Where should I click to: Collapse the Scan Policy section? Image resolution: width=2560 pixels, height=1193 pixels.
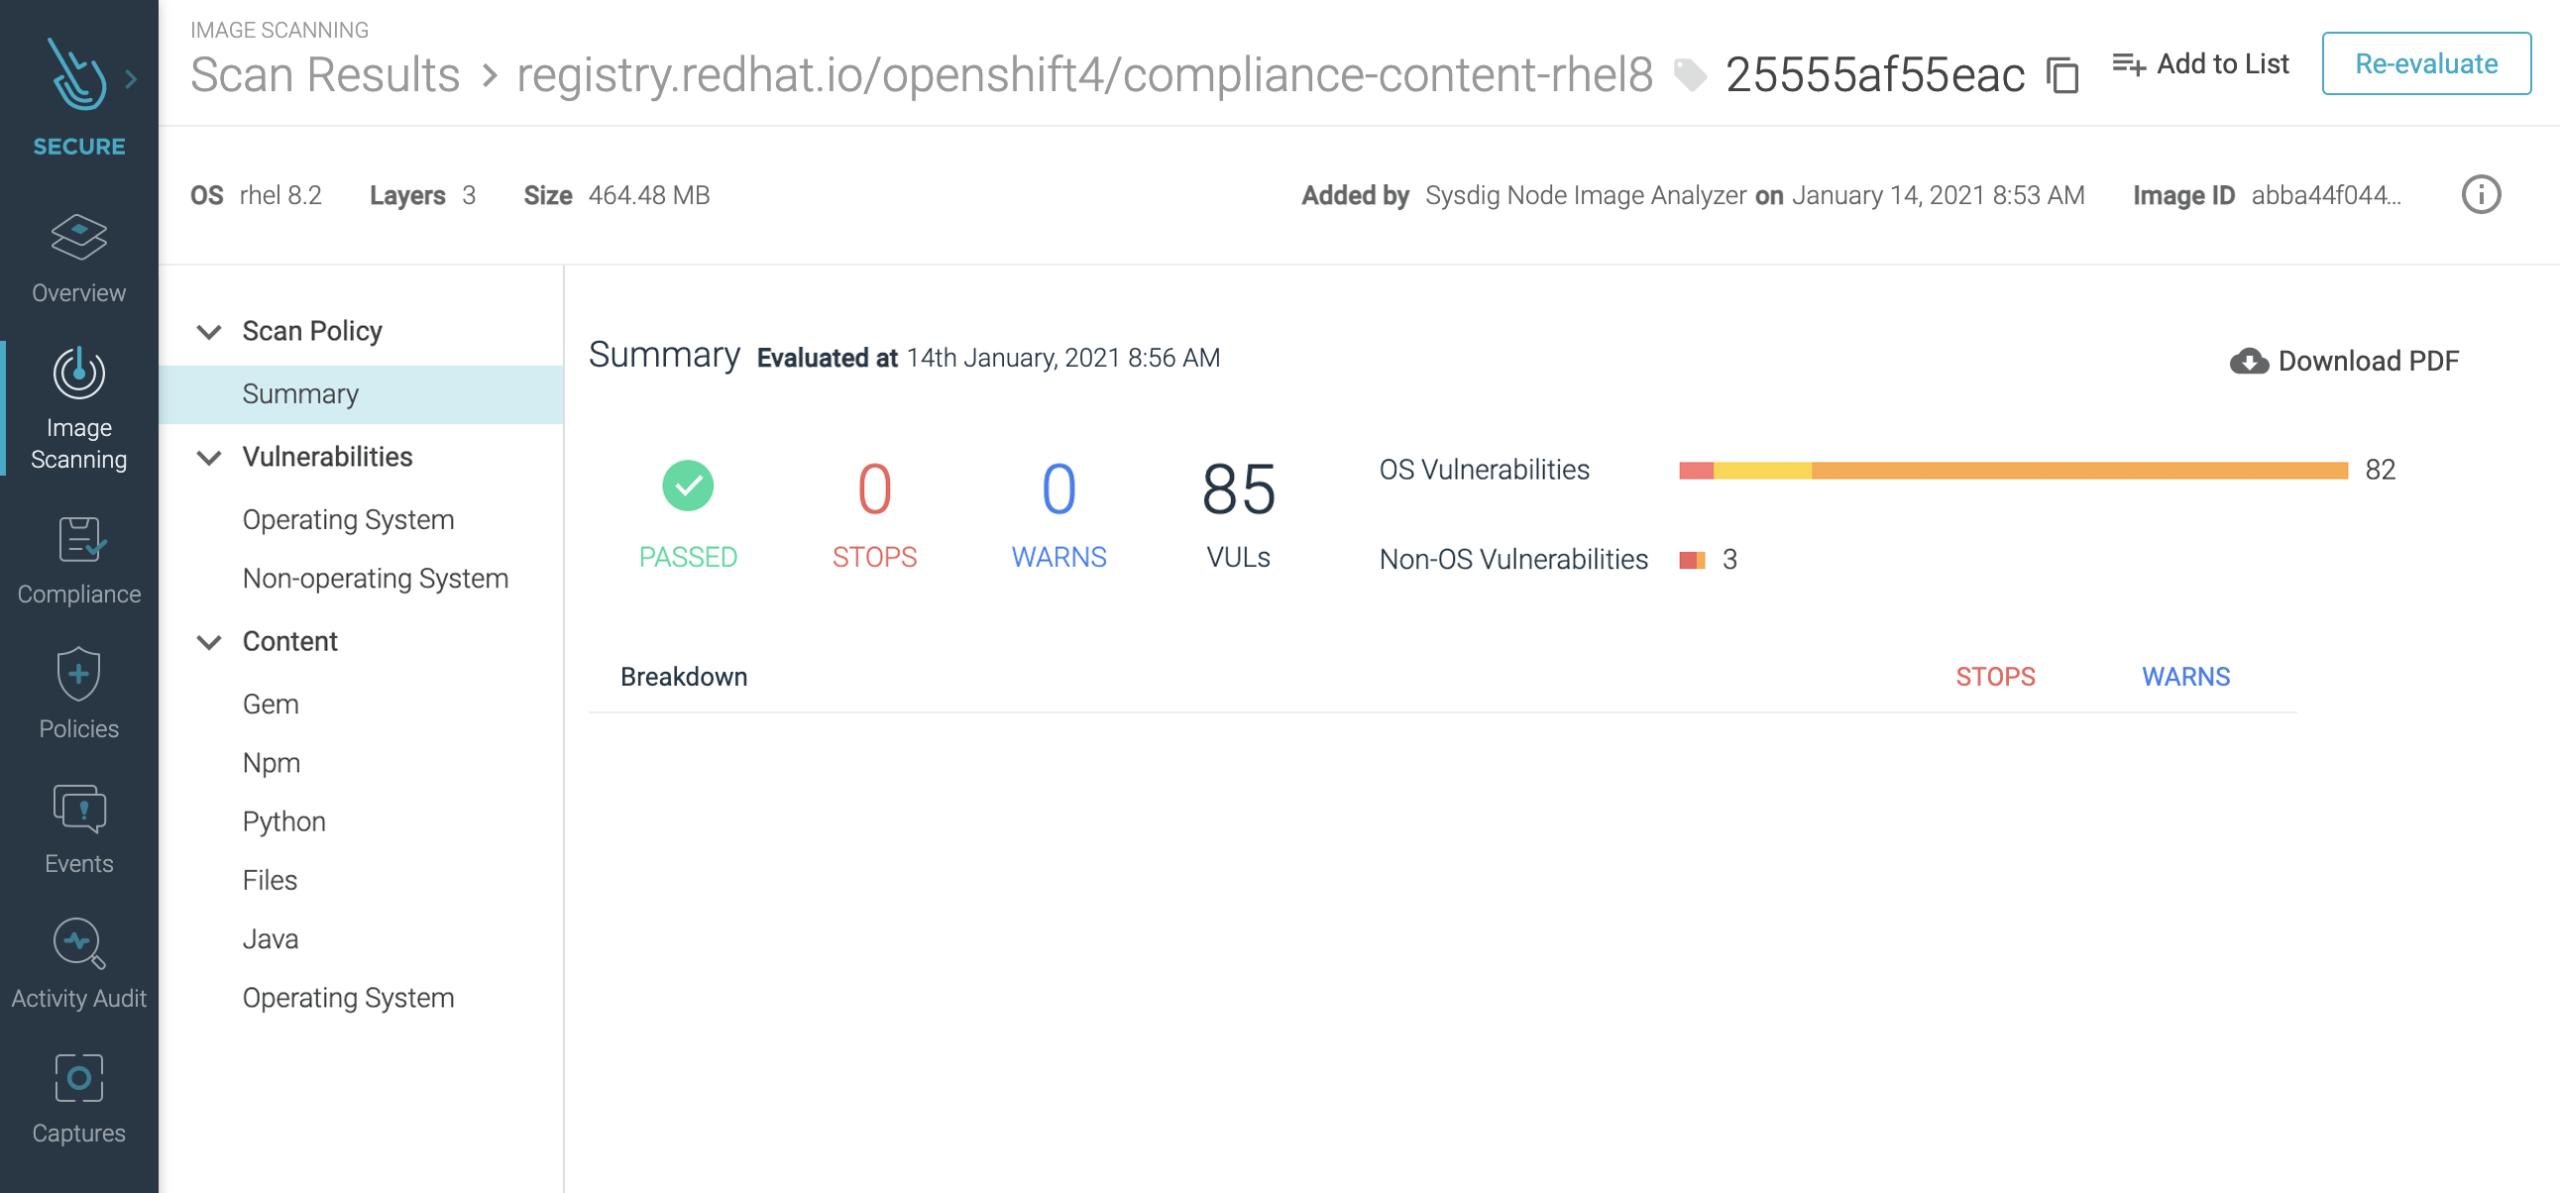click(210, 331)
